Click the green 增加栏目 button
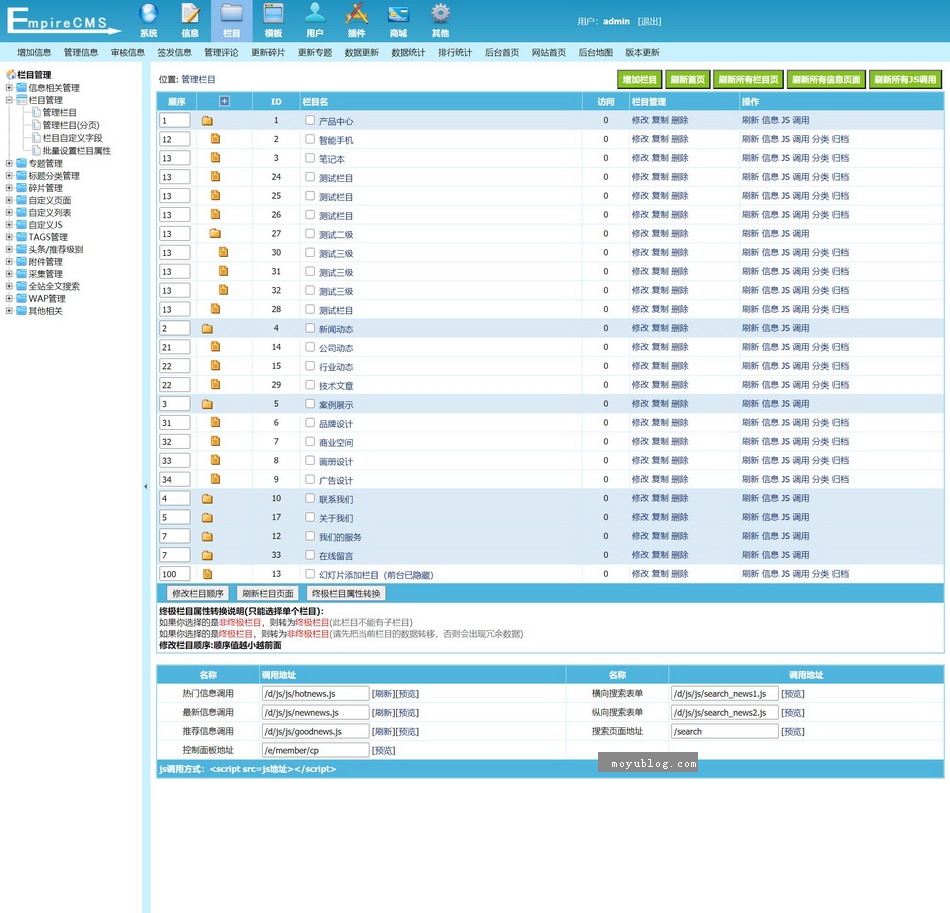The width and height of the screenshot is (950, 913). [x=639, y=79]
